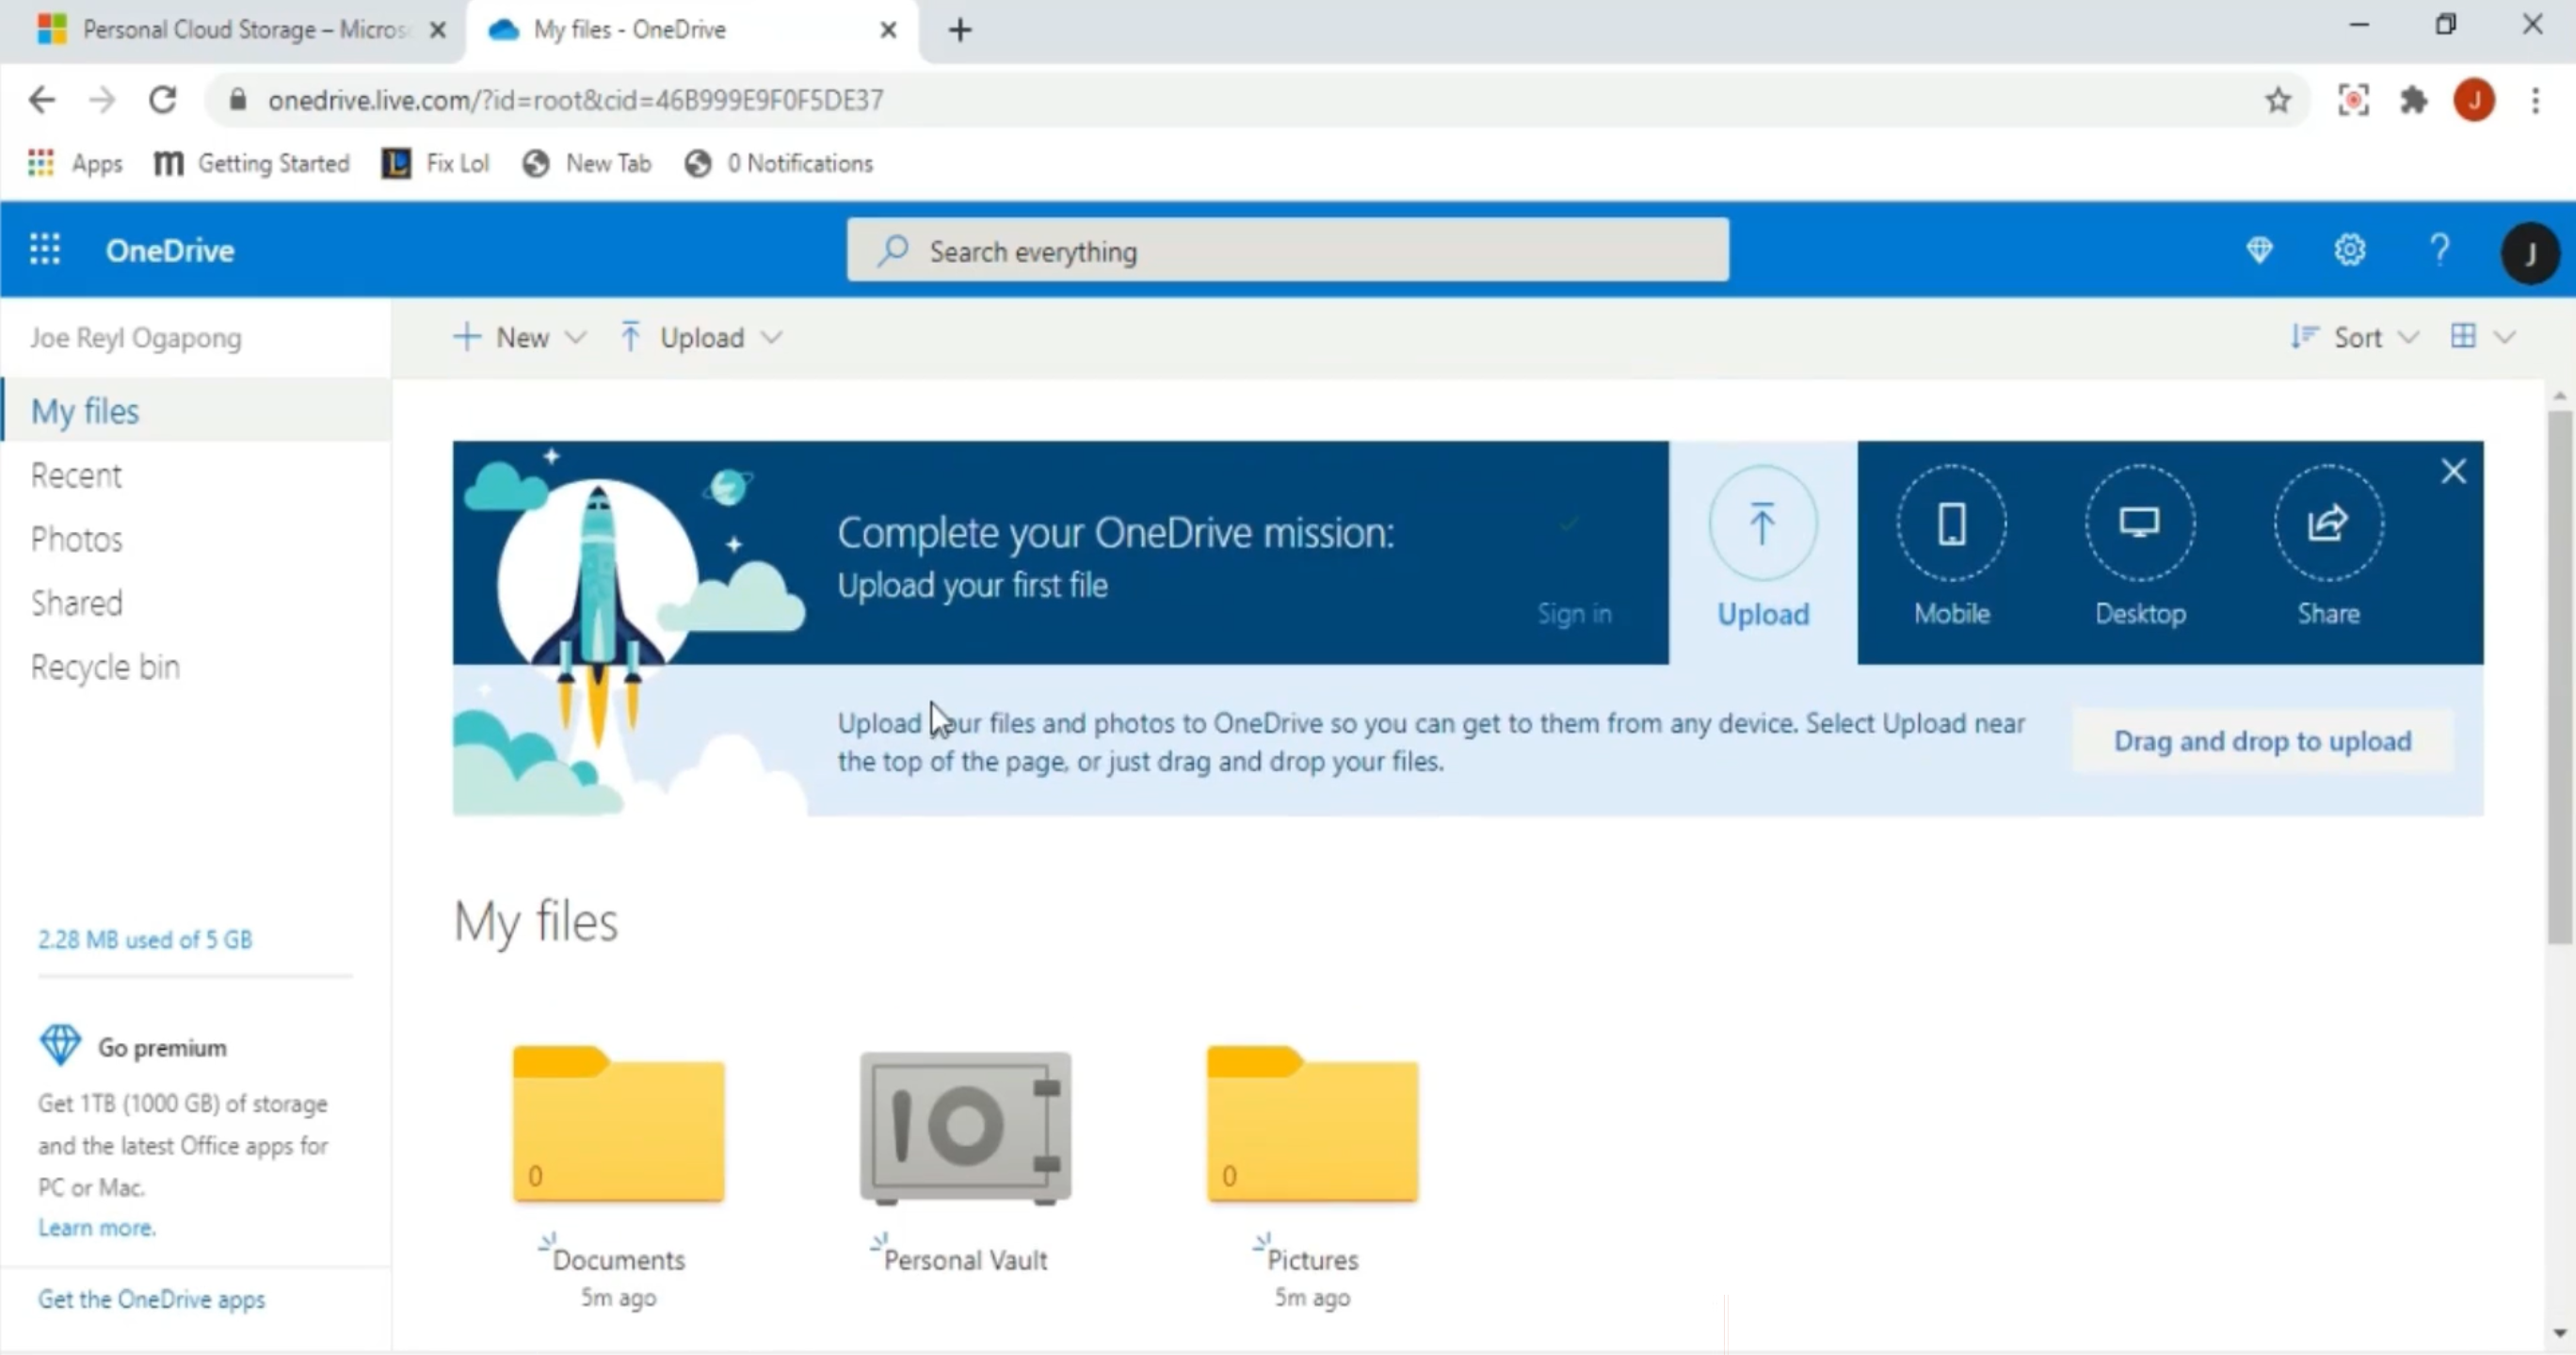
Task: Click the Share icon in the mission banner
Action: coord(2327,522)
